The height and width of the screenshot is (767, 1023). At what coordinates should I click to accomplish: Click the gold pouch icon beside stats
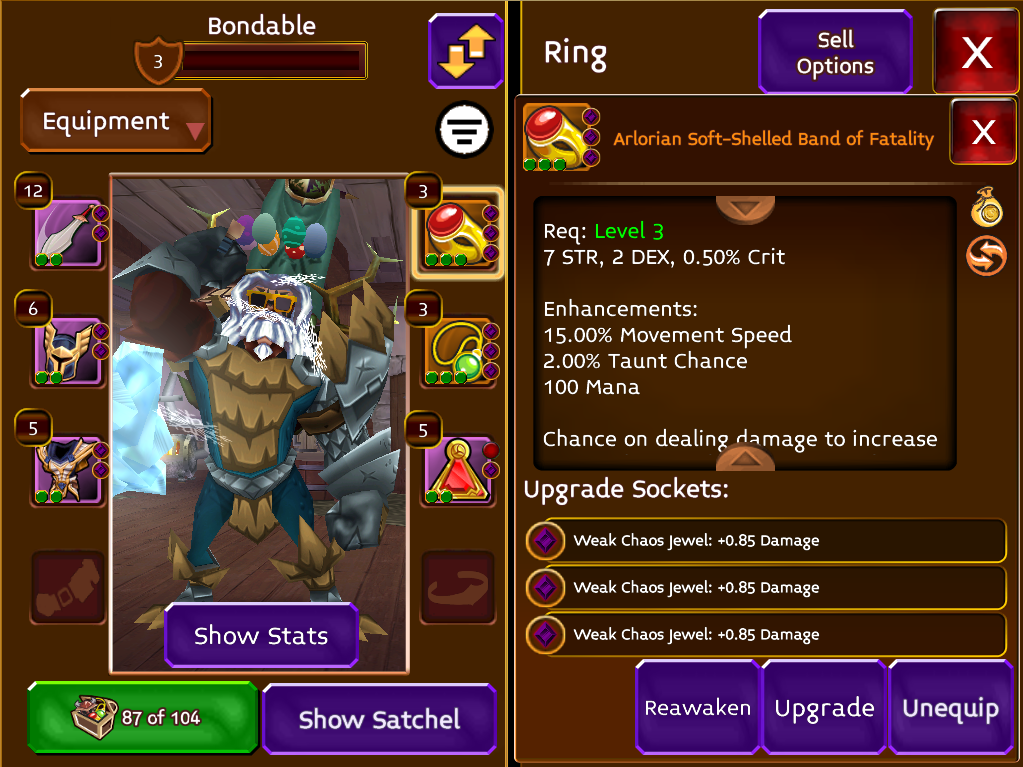coord(986,207)
